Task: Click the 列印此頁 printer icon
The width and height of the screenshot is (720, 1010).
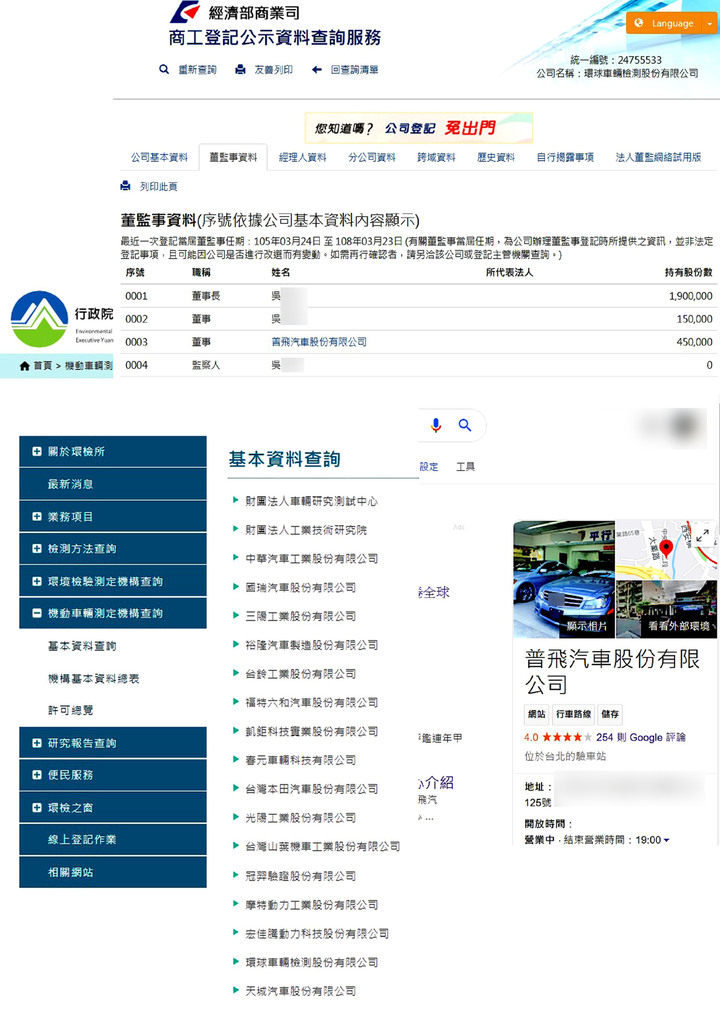Action: (x=126, y=186)
